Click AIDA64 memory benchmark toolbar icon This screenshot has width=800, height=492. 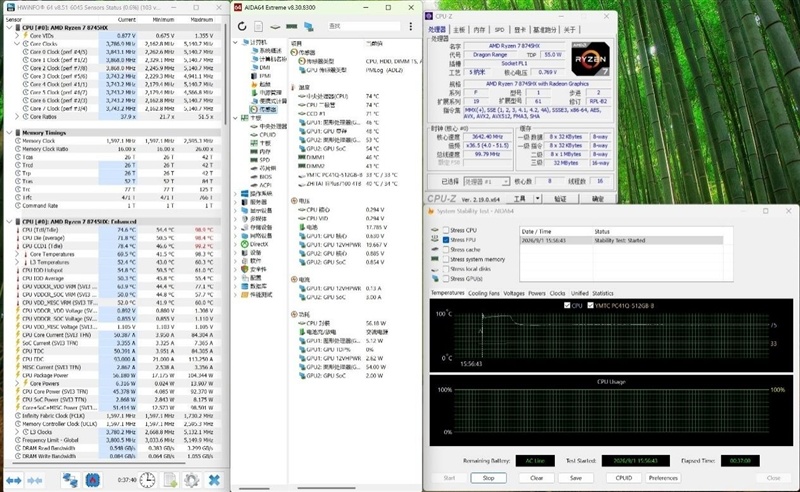pos(292,27)
